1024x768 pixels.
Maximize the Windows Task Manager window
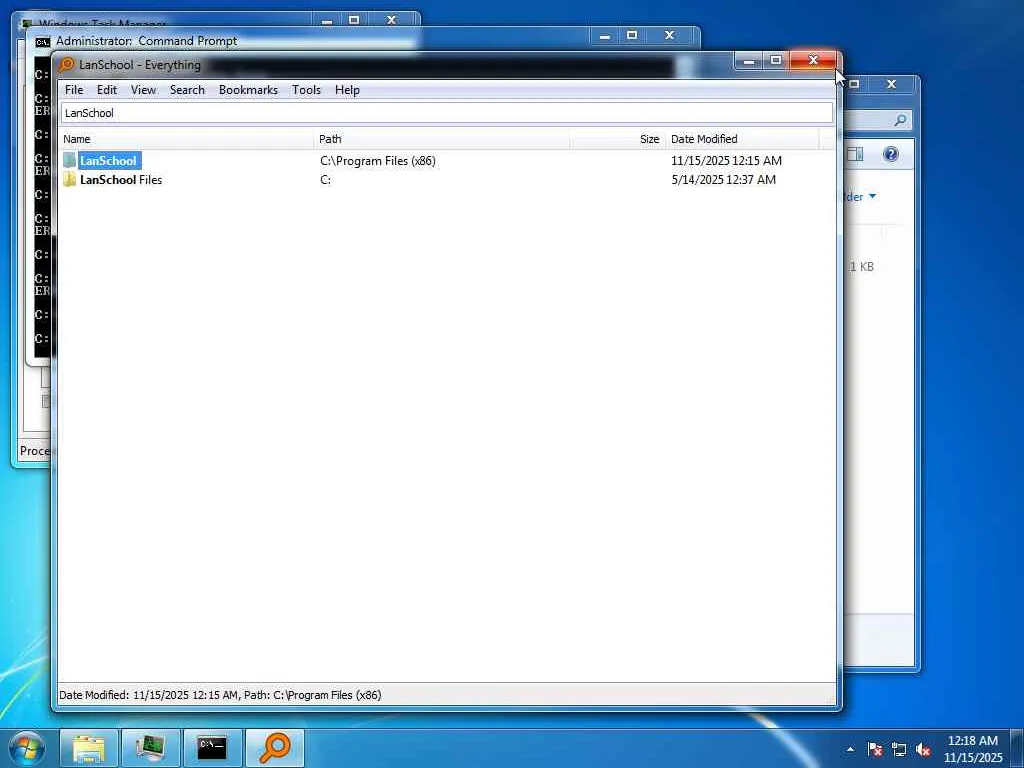click(x=354, y=20)
